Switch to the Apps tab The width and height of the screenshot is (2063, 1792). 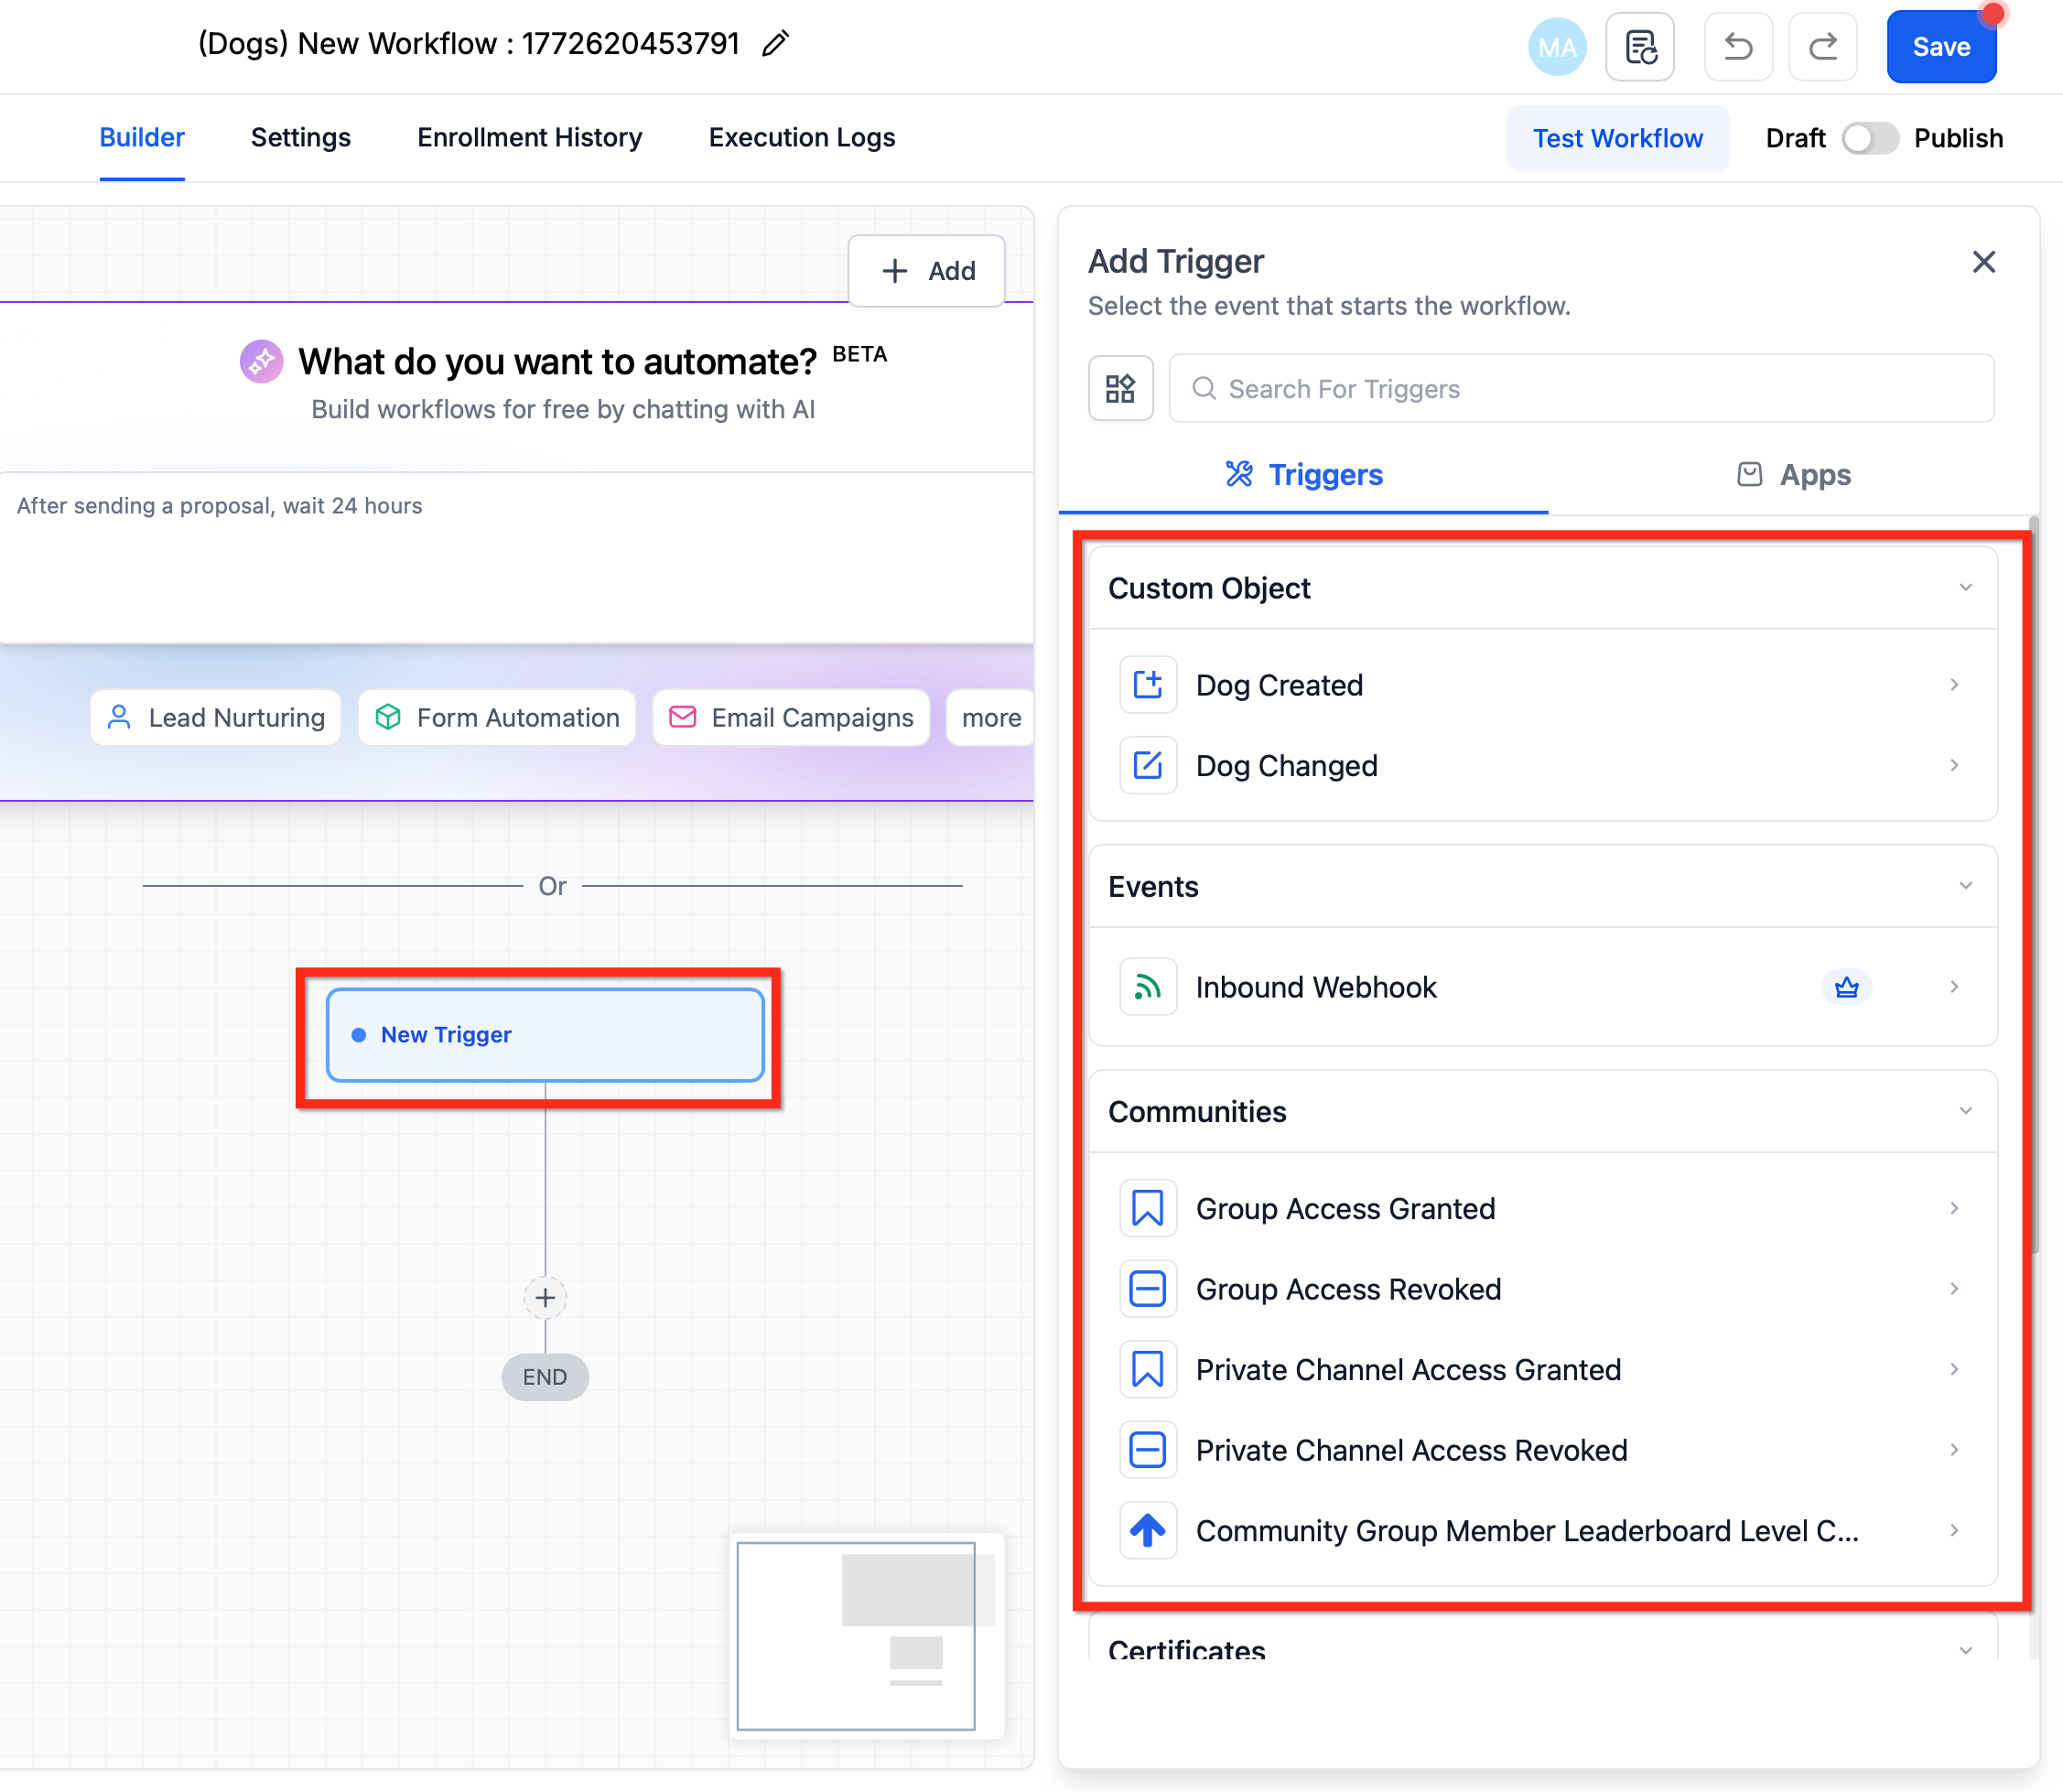[x=1794, y=475]
